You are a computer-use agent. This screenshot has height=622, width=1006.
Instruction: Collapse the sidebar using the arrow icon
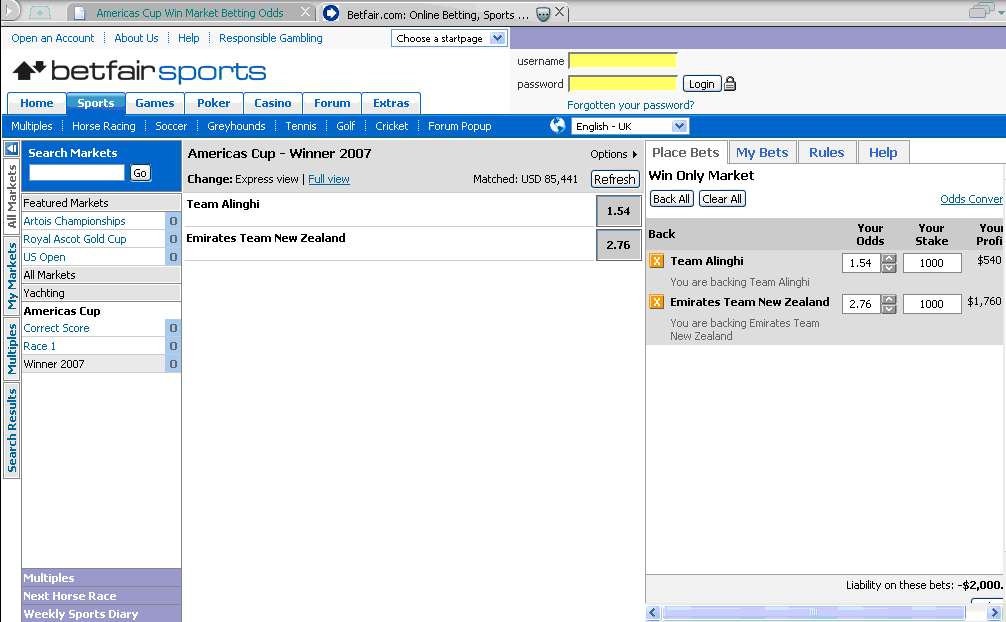11,148
